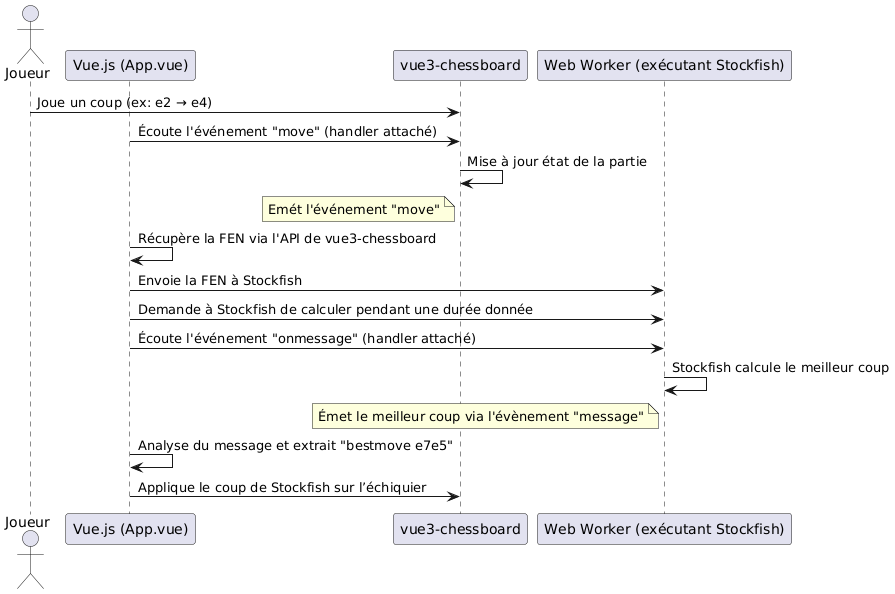
Task: Click "Applique le coup de Stockfish sur l'échiquier" label
Action: pyautogui.click(x=282, y=487)
